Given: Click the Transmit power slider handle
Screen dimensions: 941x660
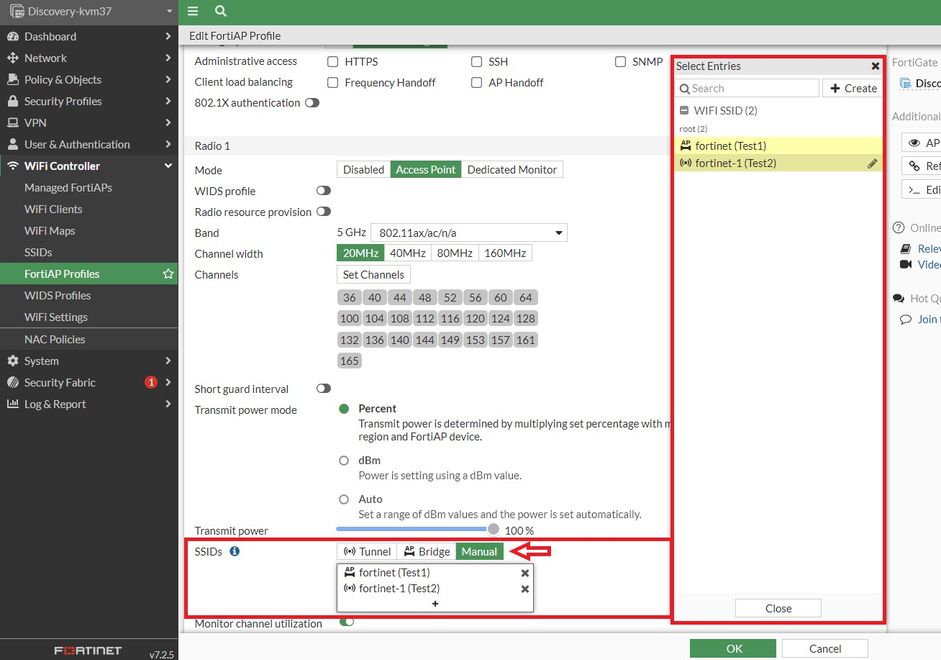Looking at the screenshot, I should pos(493,529).
